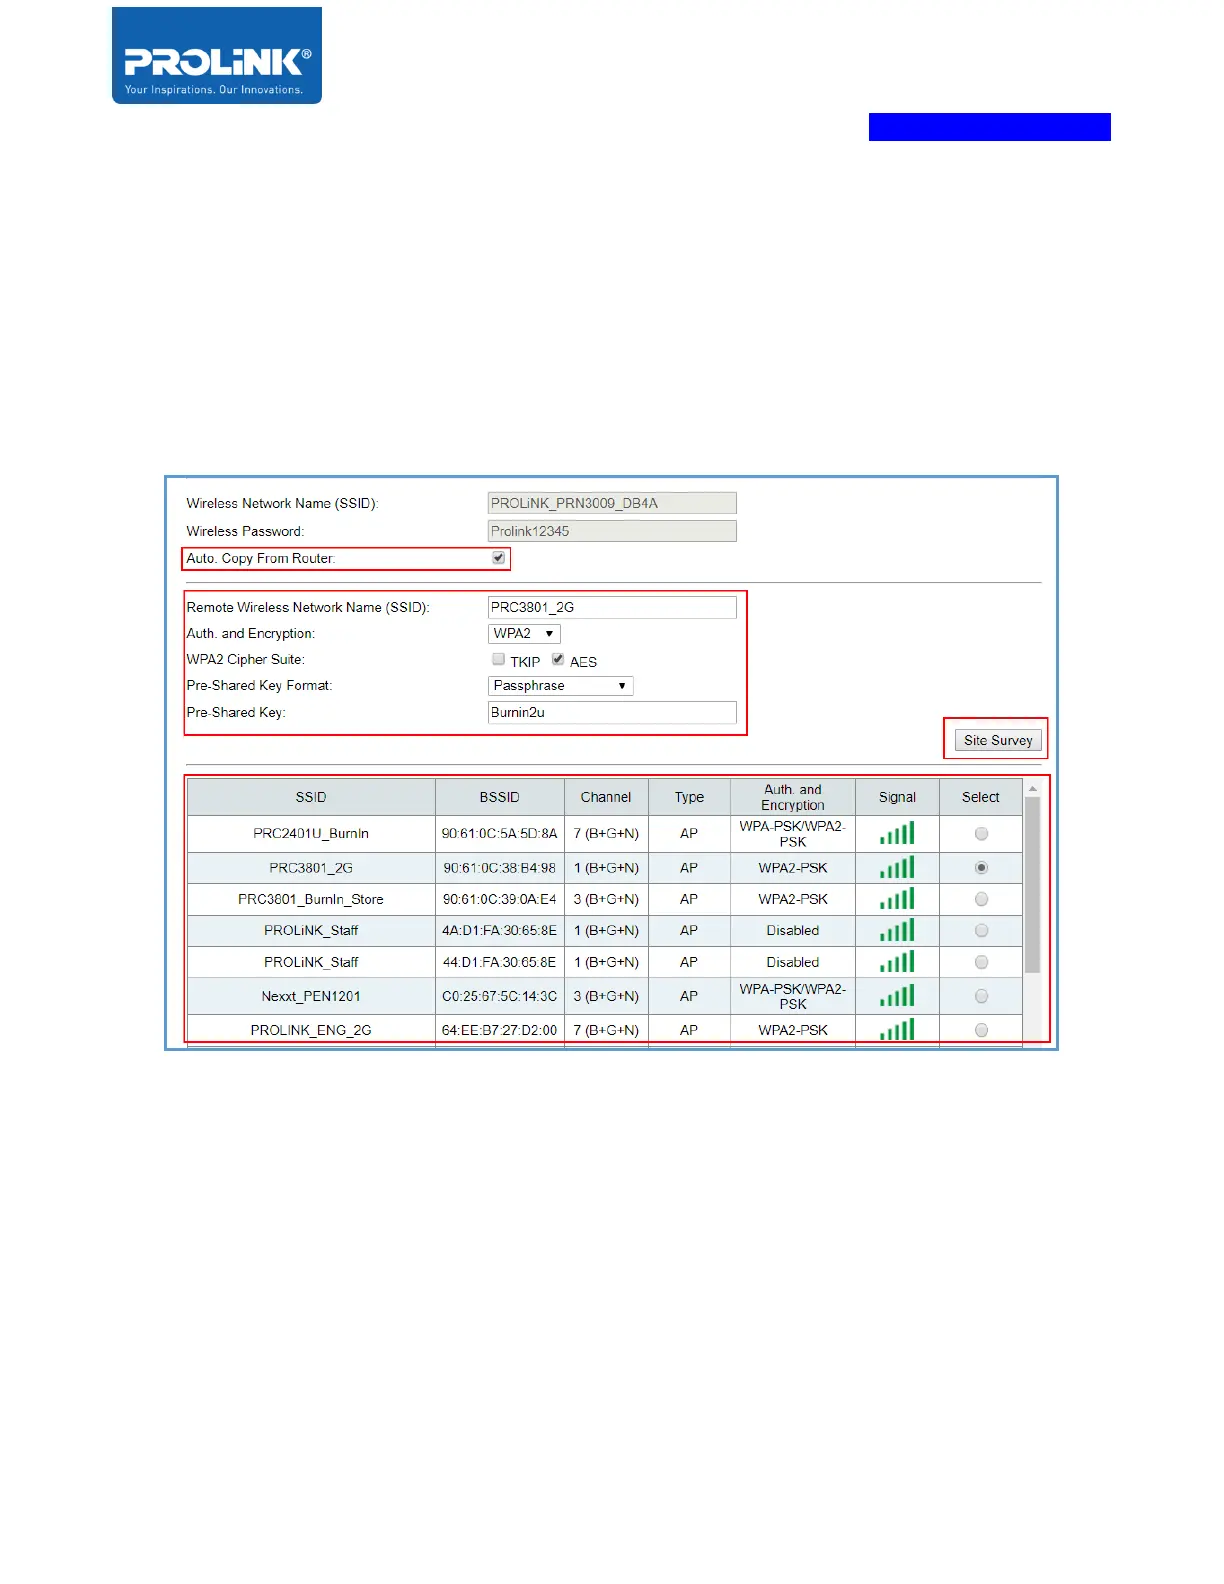Screen dimensions: 1224x1584
Task: Click the PRC2401U_BurnIn SSID cell
Action: pyautogui.click(x=311, y=834)
